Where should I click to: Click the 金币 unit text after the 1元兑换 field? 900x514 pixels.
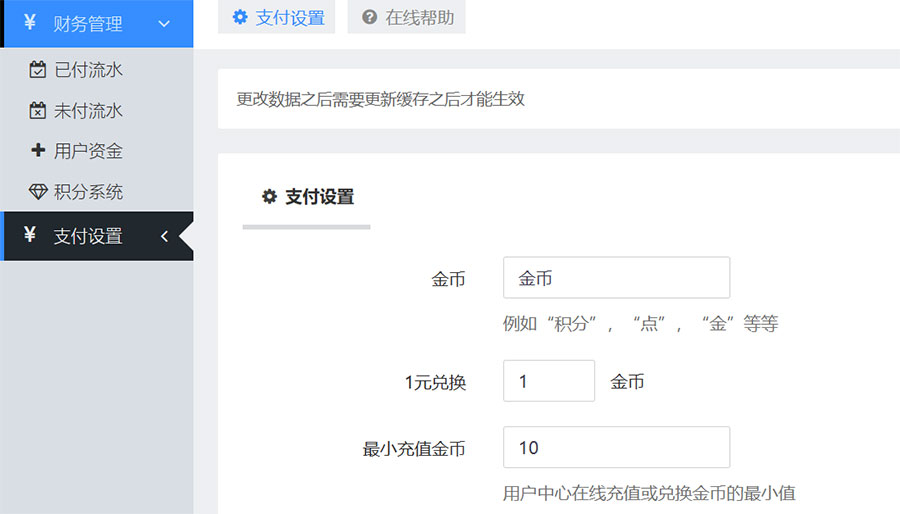click(x=627, y=381)
